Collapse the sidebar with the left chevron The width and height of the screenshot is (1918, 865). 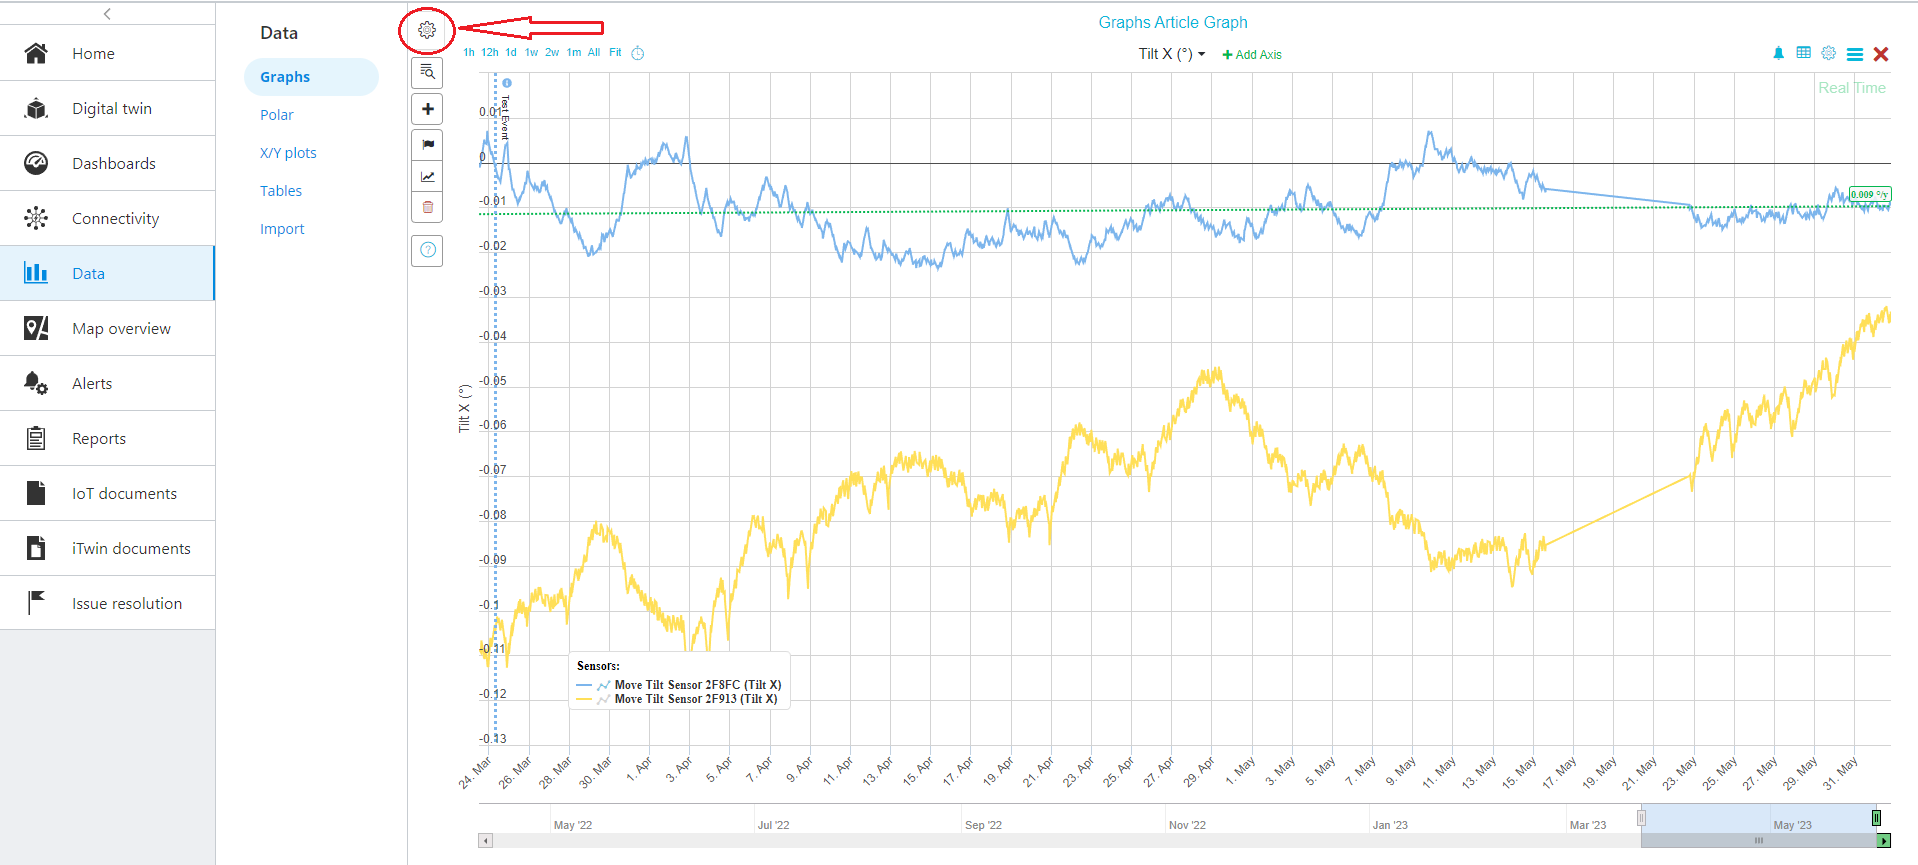tap(107, 13)
